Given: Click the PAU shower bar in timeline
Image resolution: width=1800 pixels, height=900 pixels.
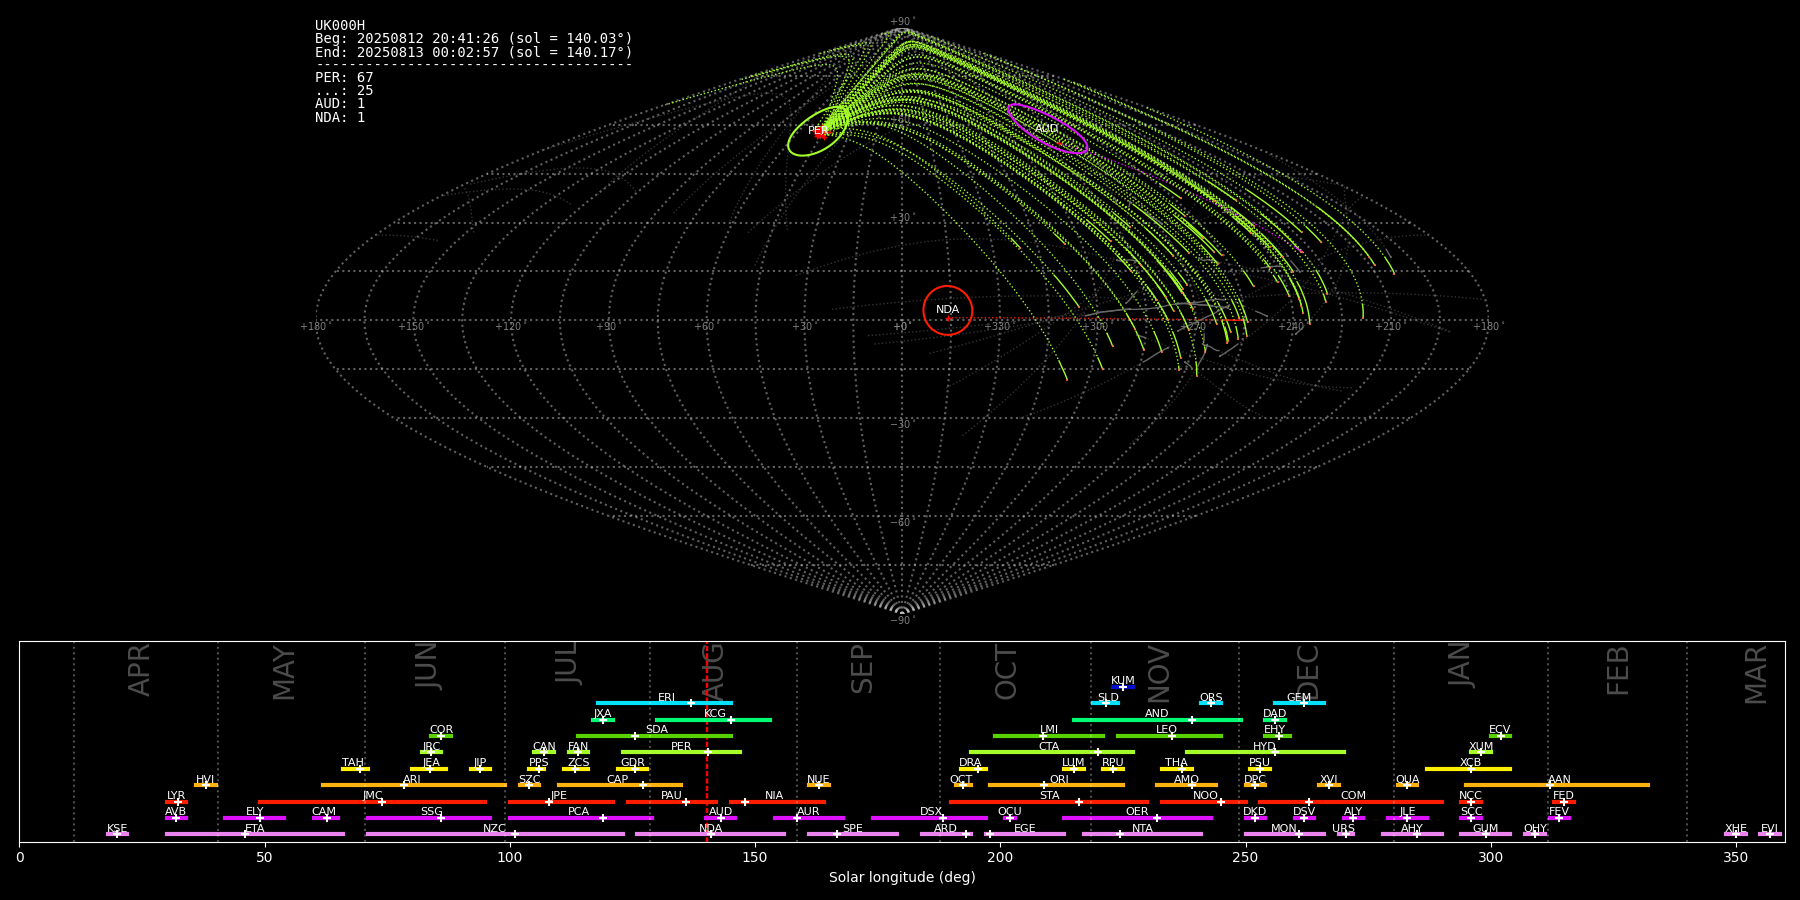Looking at the screenshot, I should (671, 802).
